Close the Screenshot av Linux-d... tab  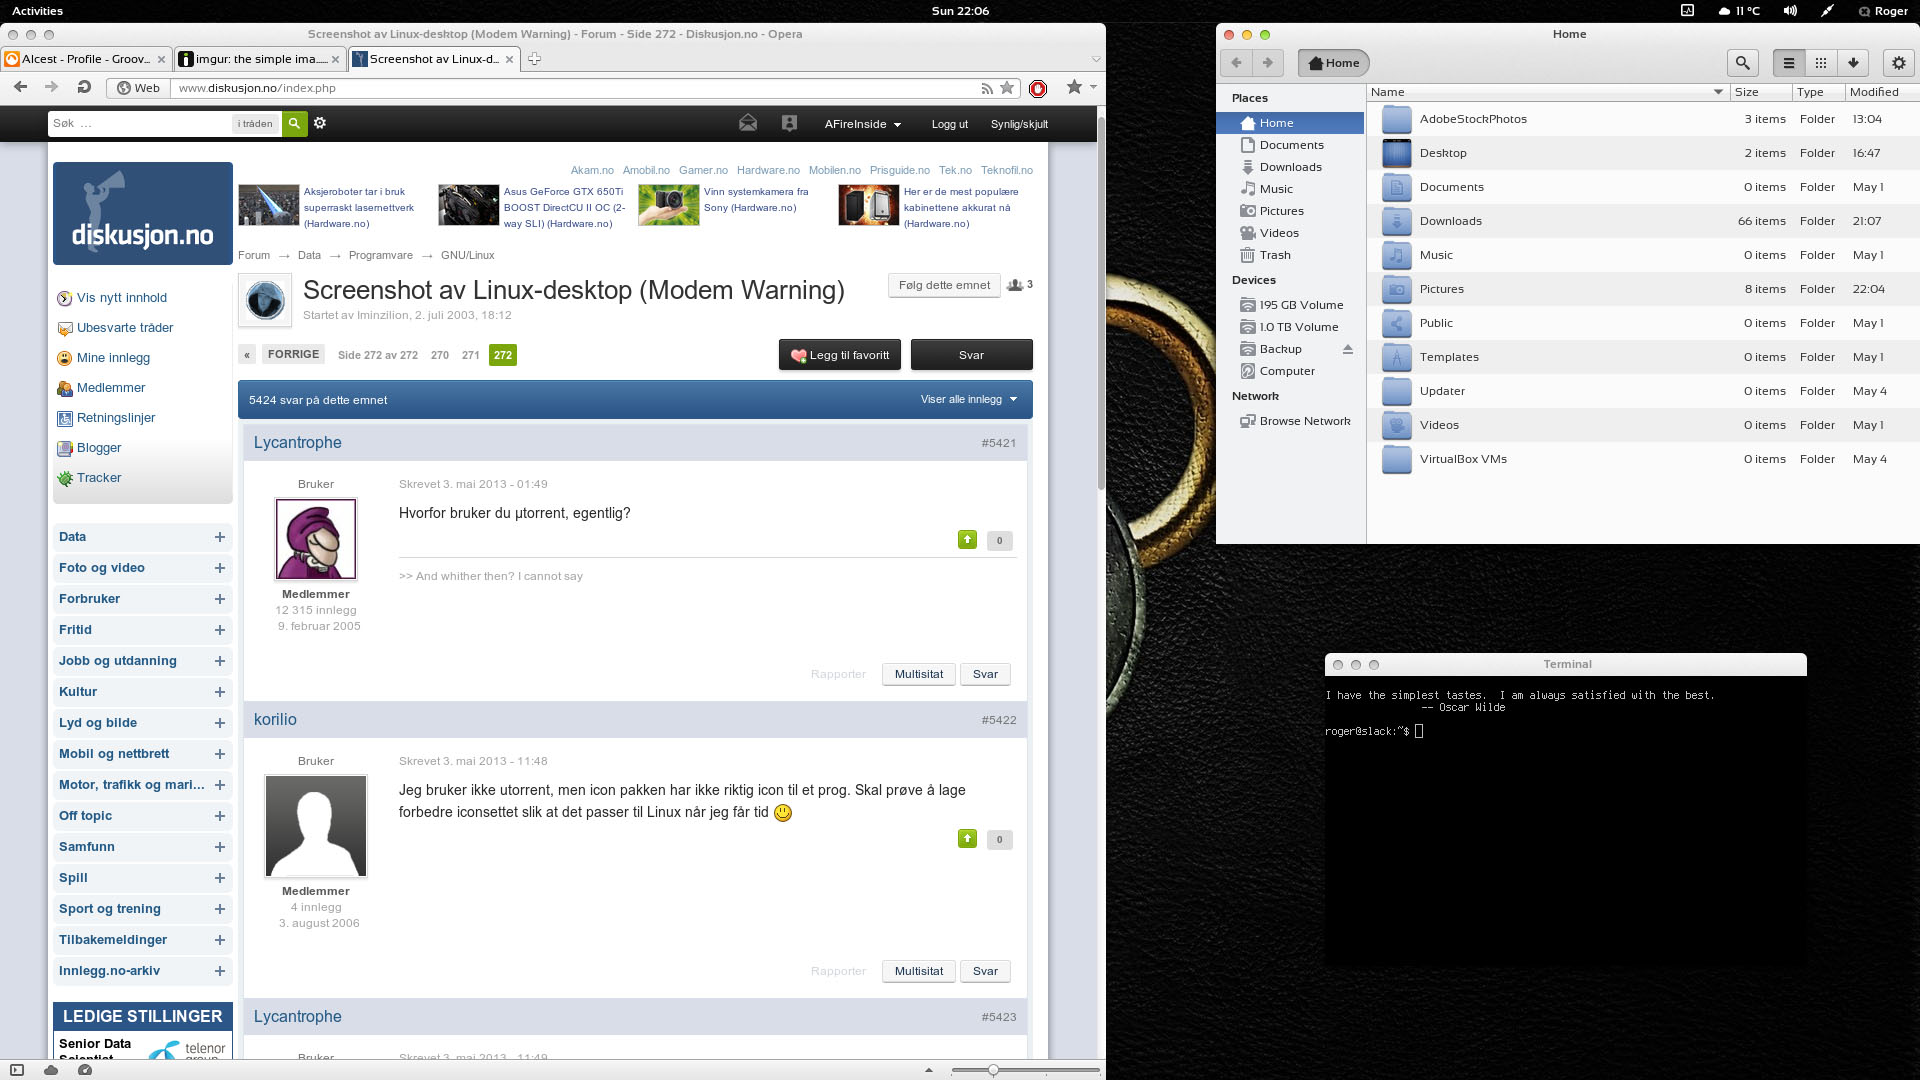(510, 59)
